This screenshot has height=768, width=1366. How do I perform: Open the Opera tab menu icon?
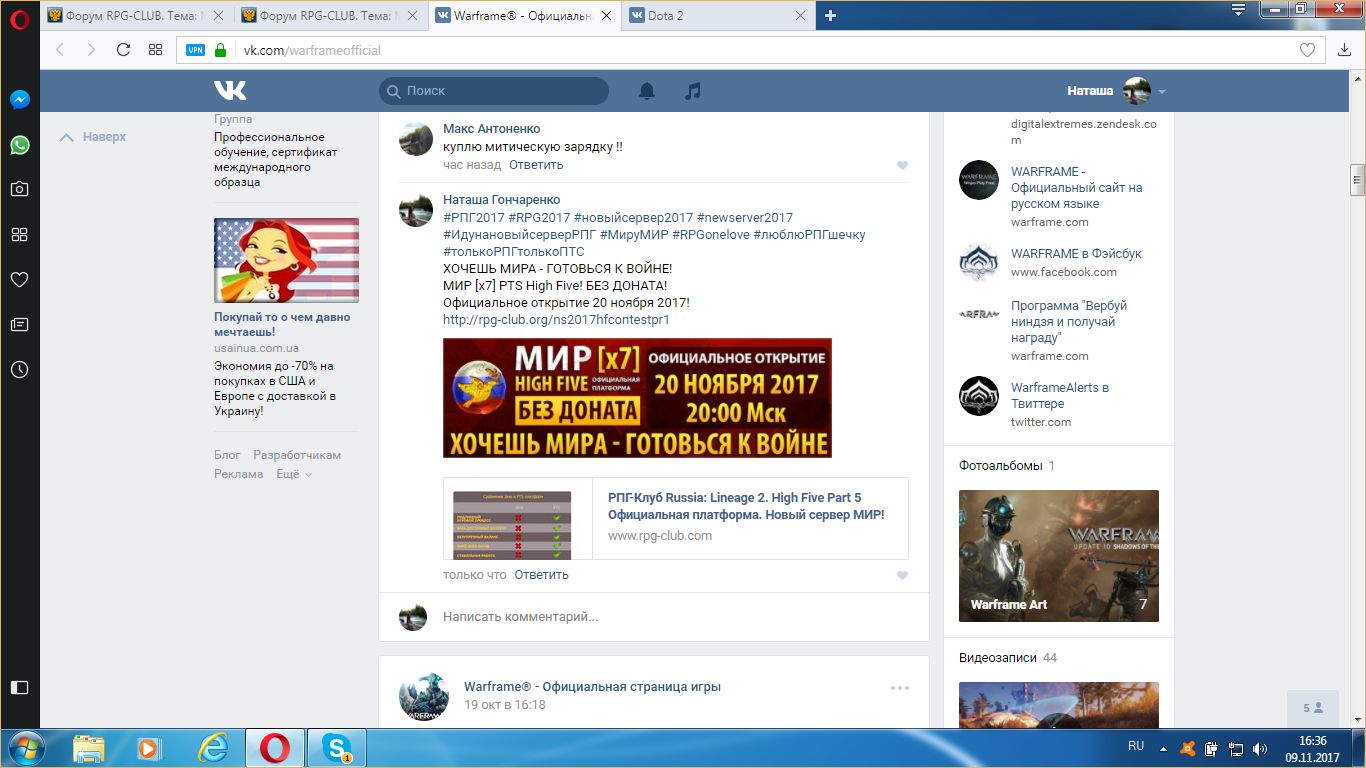[x=1238, y=10]
